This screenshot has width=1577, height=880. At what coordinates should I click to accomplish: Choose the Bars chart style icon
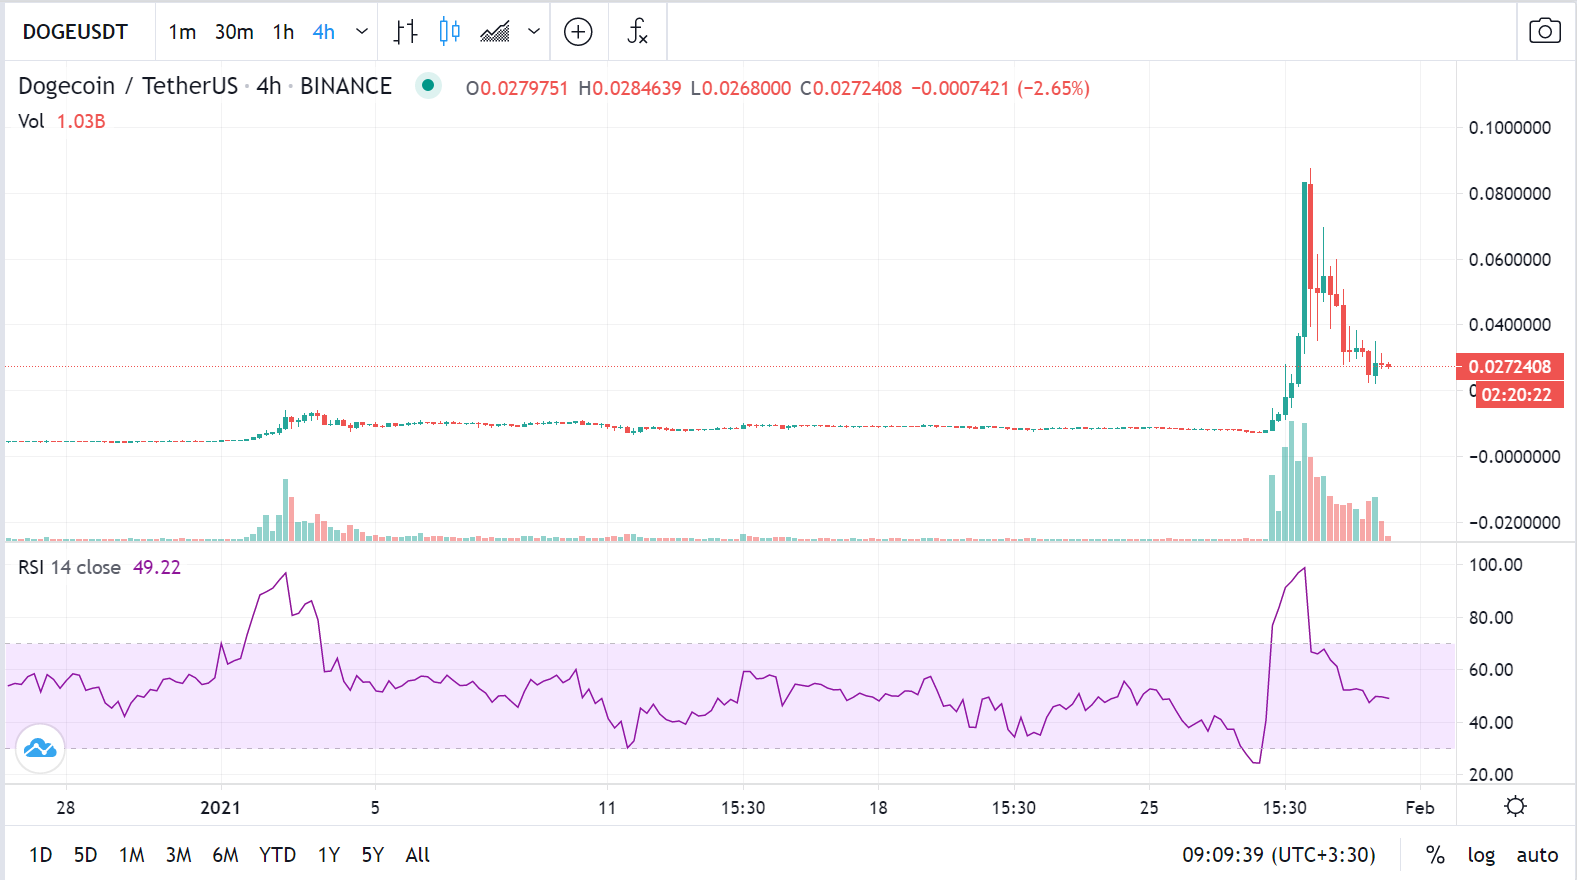pos(405,32)
